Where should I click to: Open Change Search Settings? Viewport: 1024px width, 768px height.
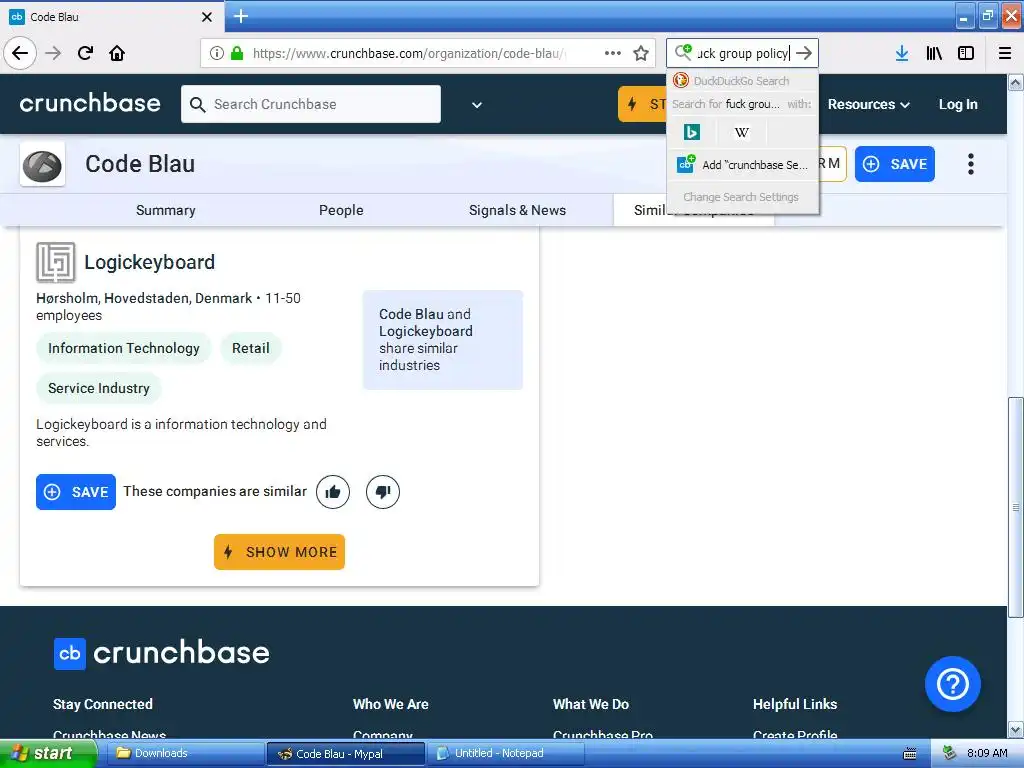tap(741, 197)
